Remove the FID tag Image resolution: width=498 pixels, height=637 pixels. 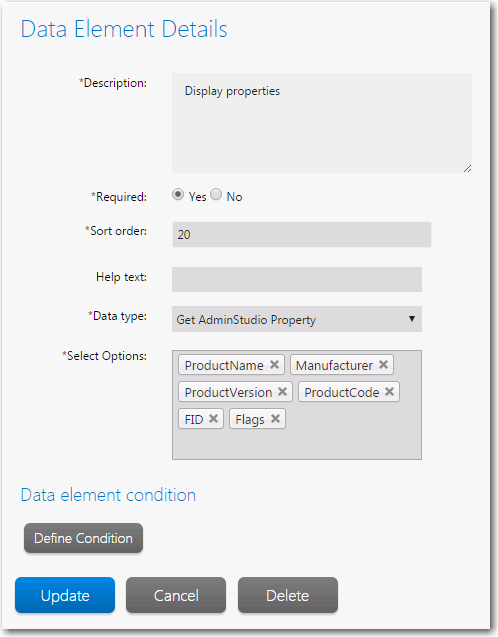click(x=214, y=418)
